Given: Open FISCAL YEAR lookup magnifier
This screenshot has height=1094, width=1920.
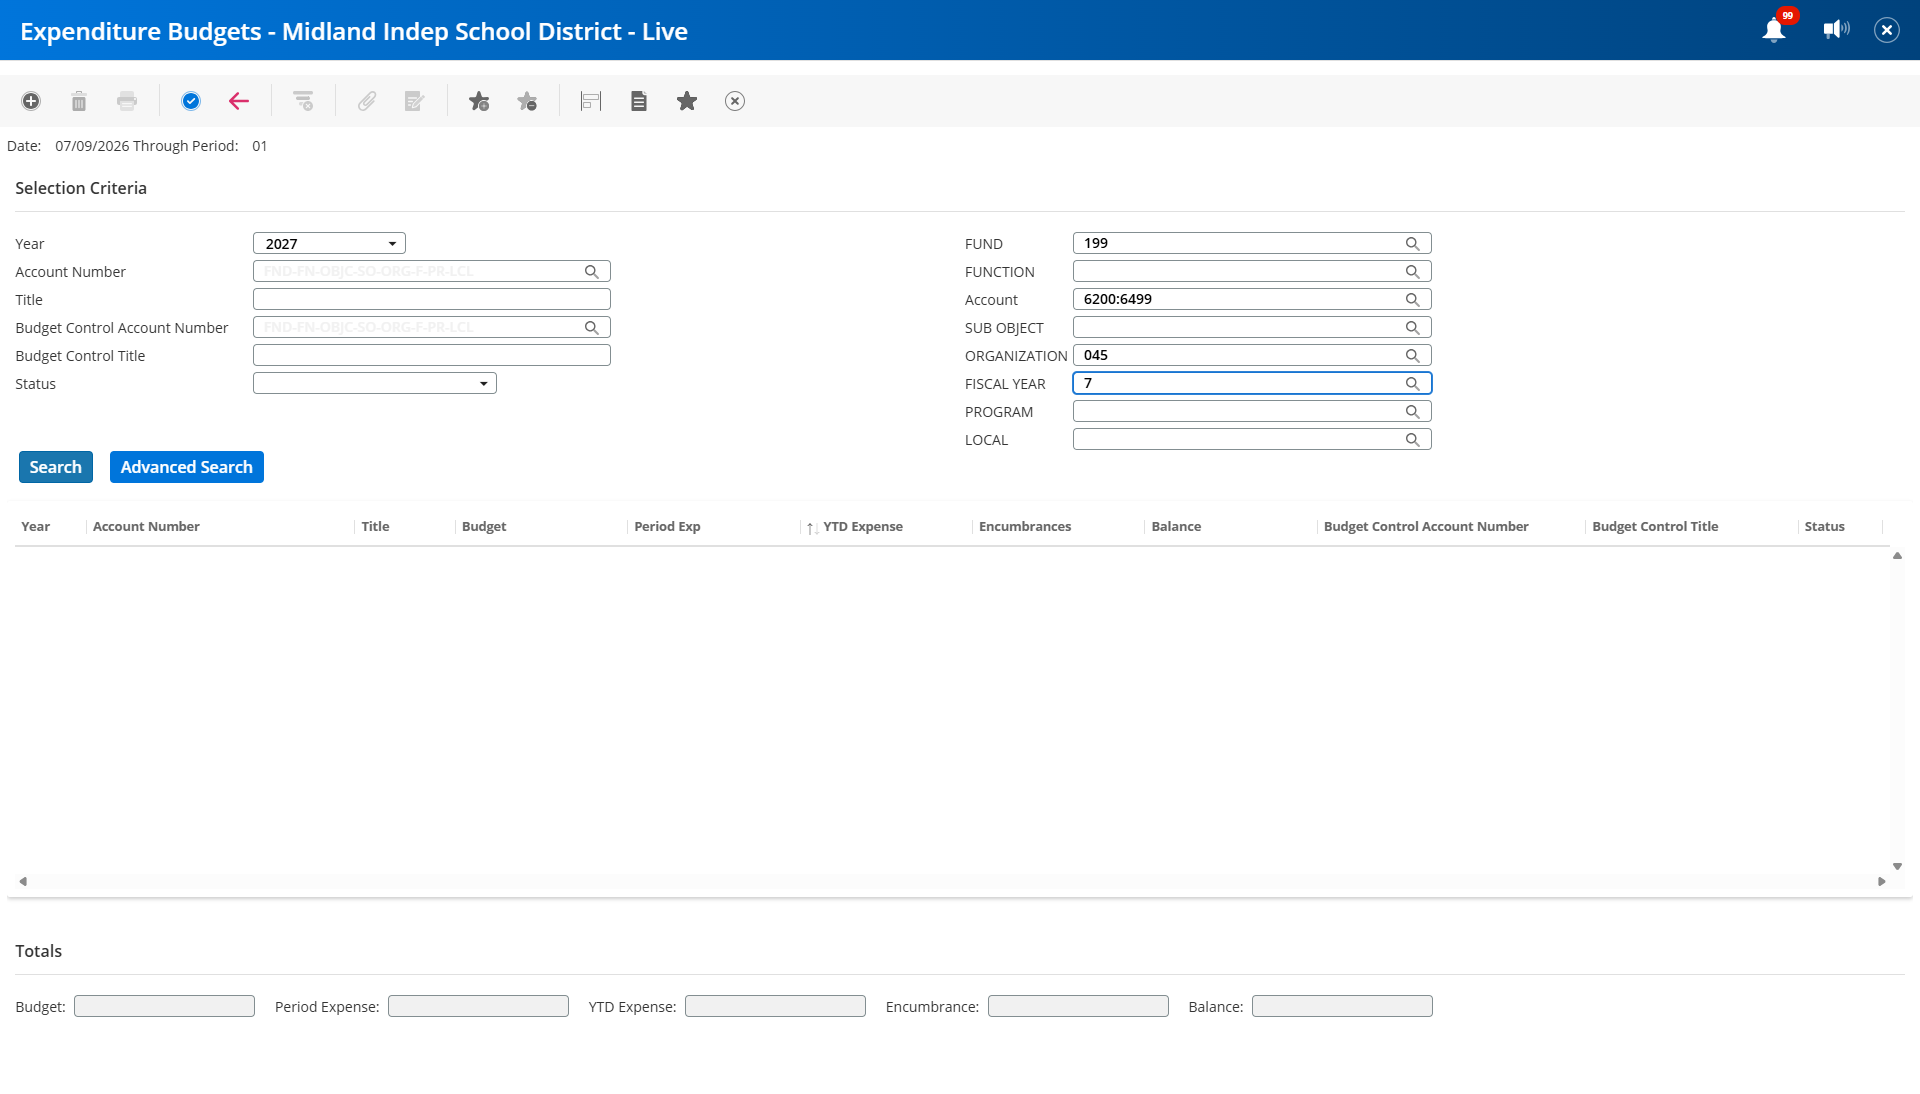Looking at the screenshot, I should [x=1412, y=384].
